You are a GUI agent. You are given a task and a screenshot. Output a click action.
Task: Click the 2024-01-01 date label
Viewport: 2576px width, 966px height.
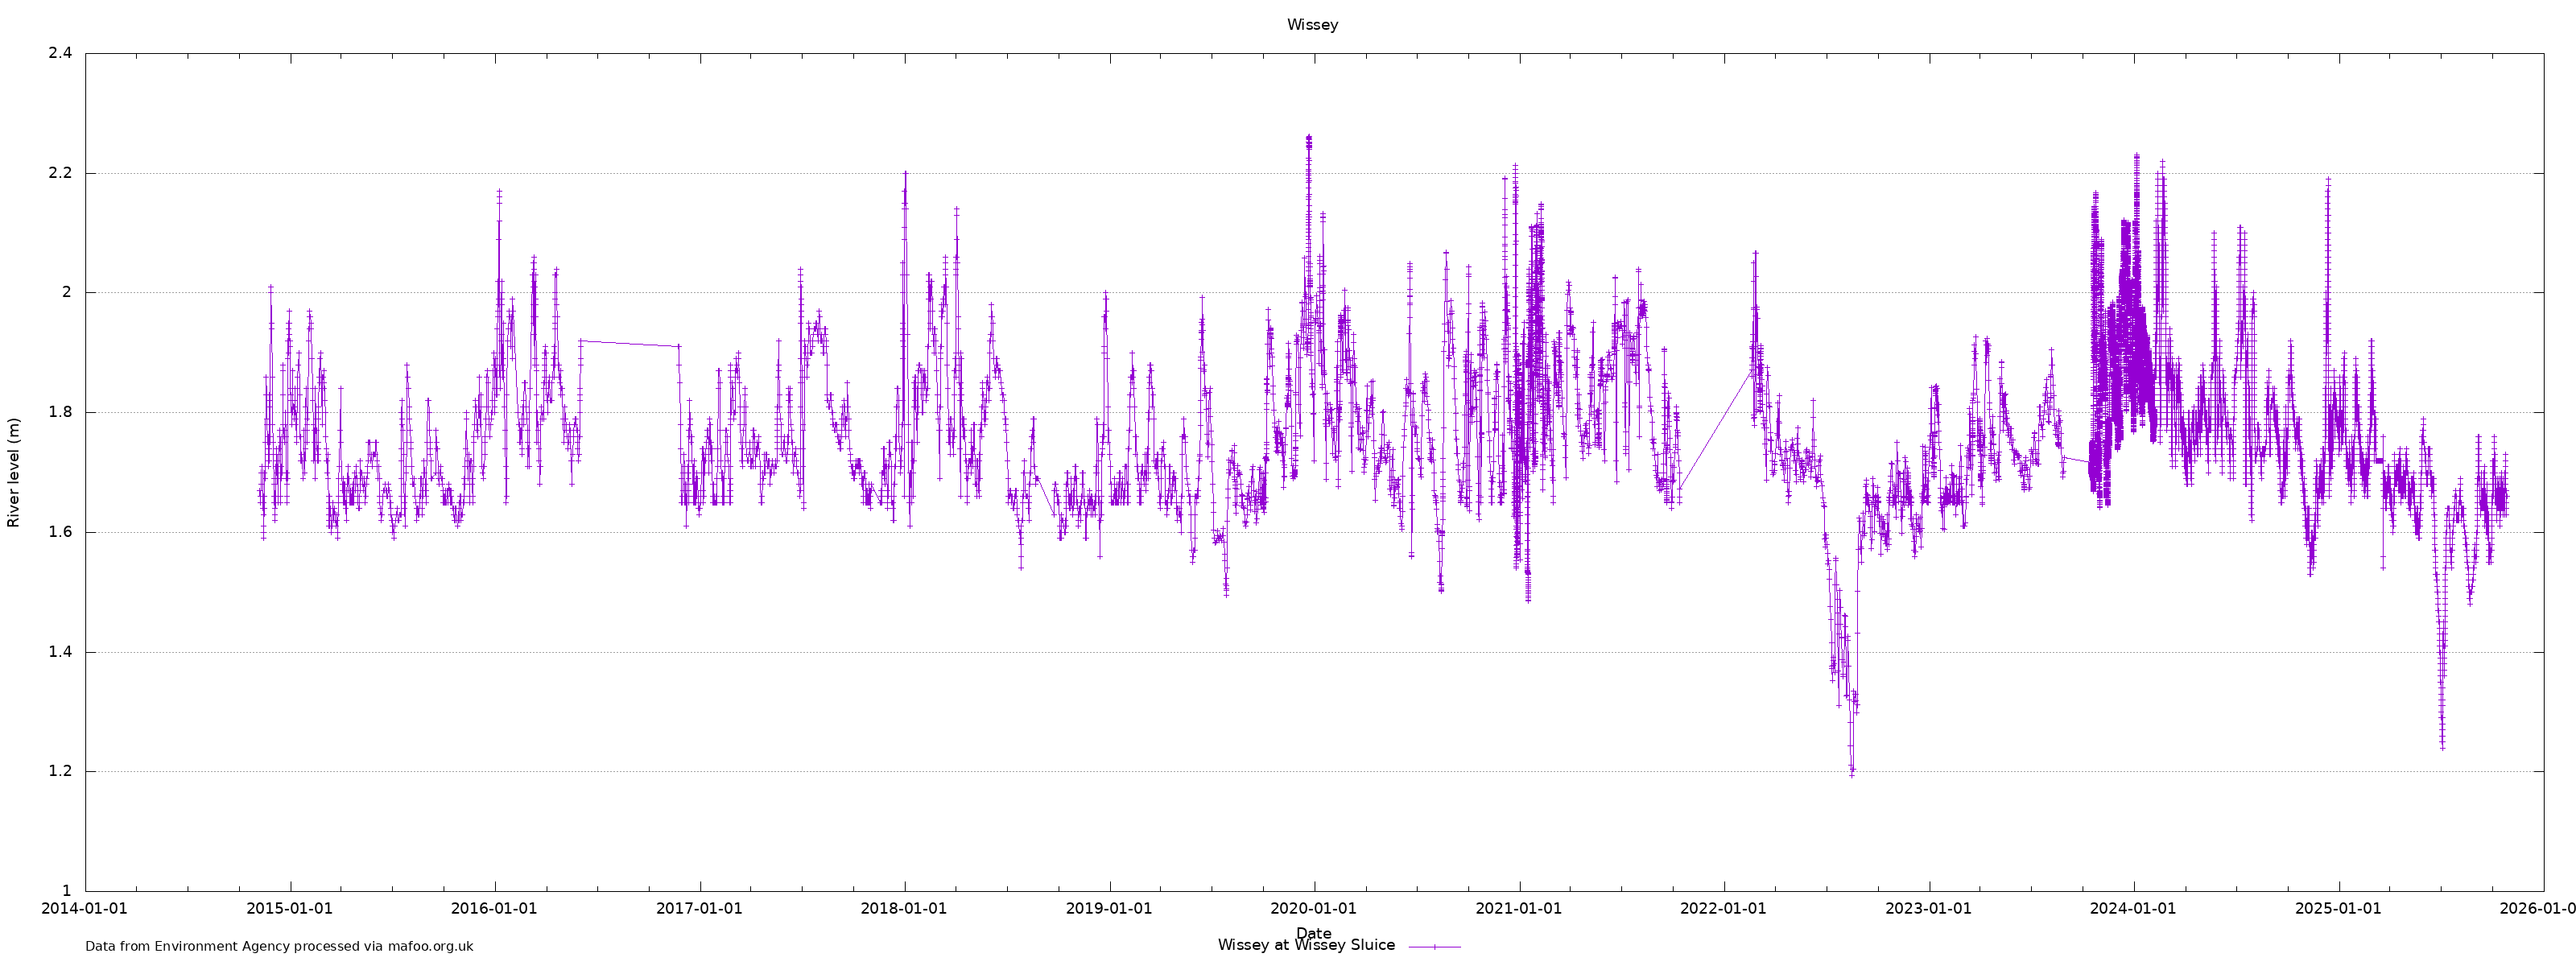coord(2133,908)
